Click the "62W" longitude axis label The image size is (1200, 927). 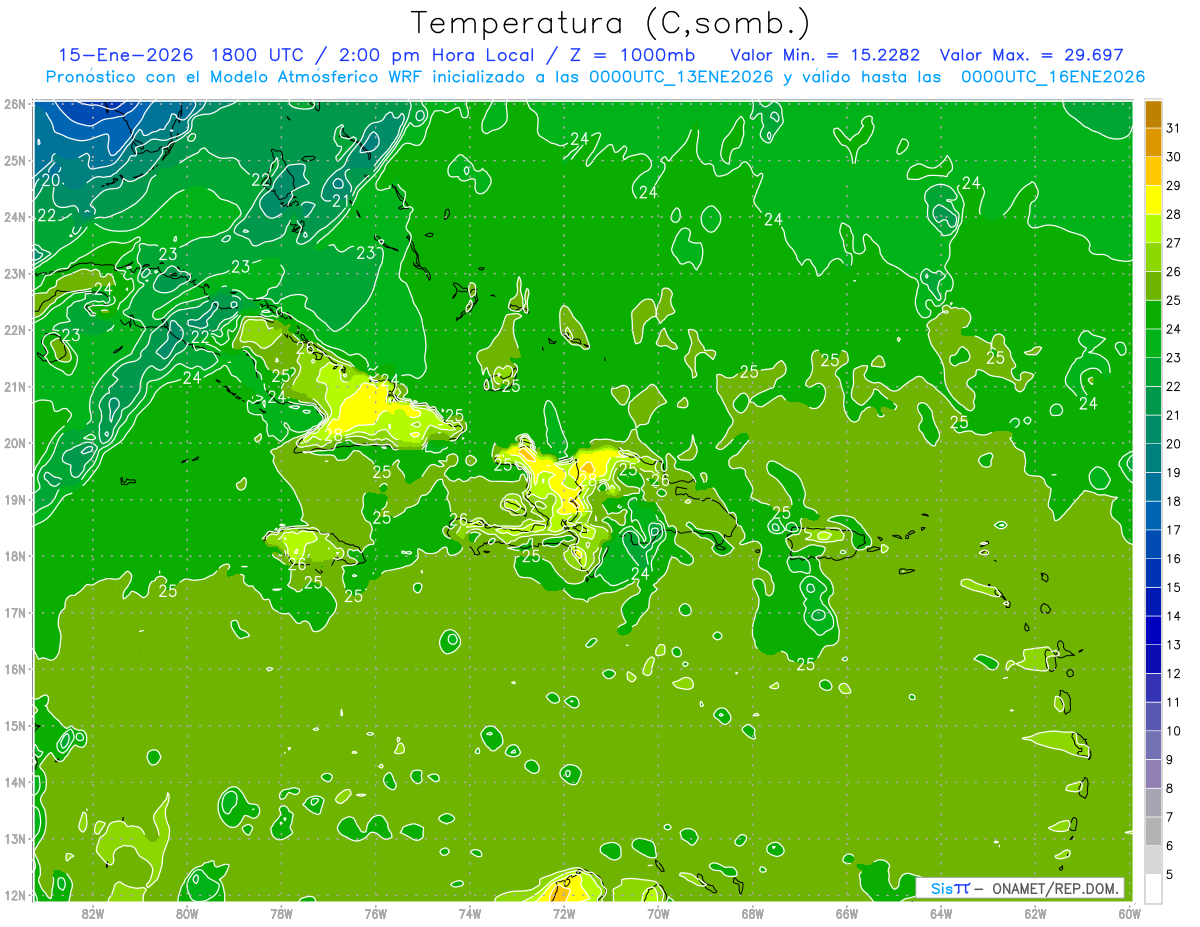[x=1035, y=913]
